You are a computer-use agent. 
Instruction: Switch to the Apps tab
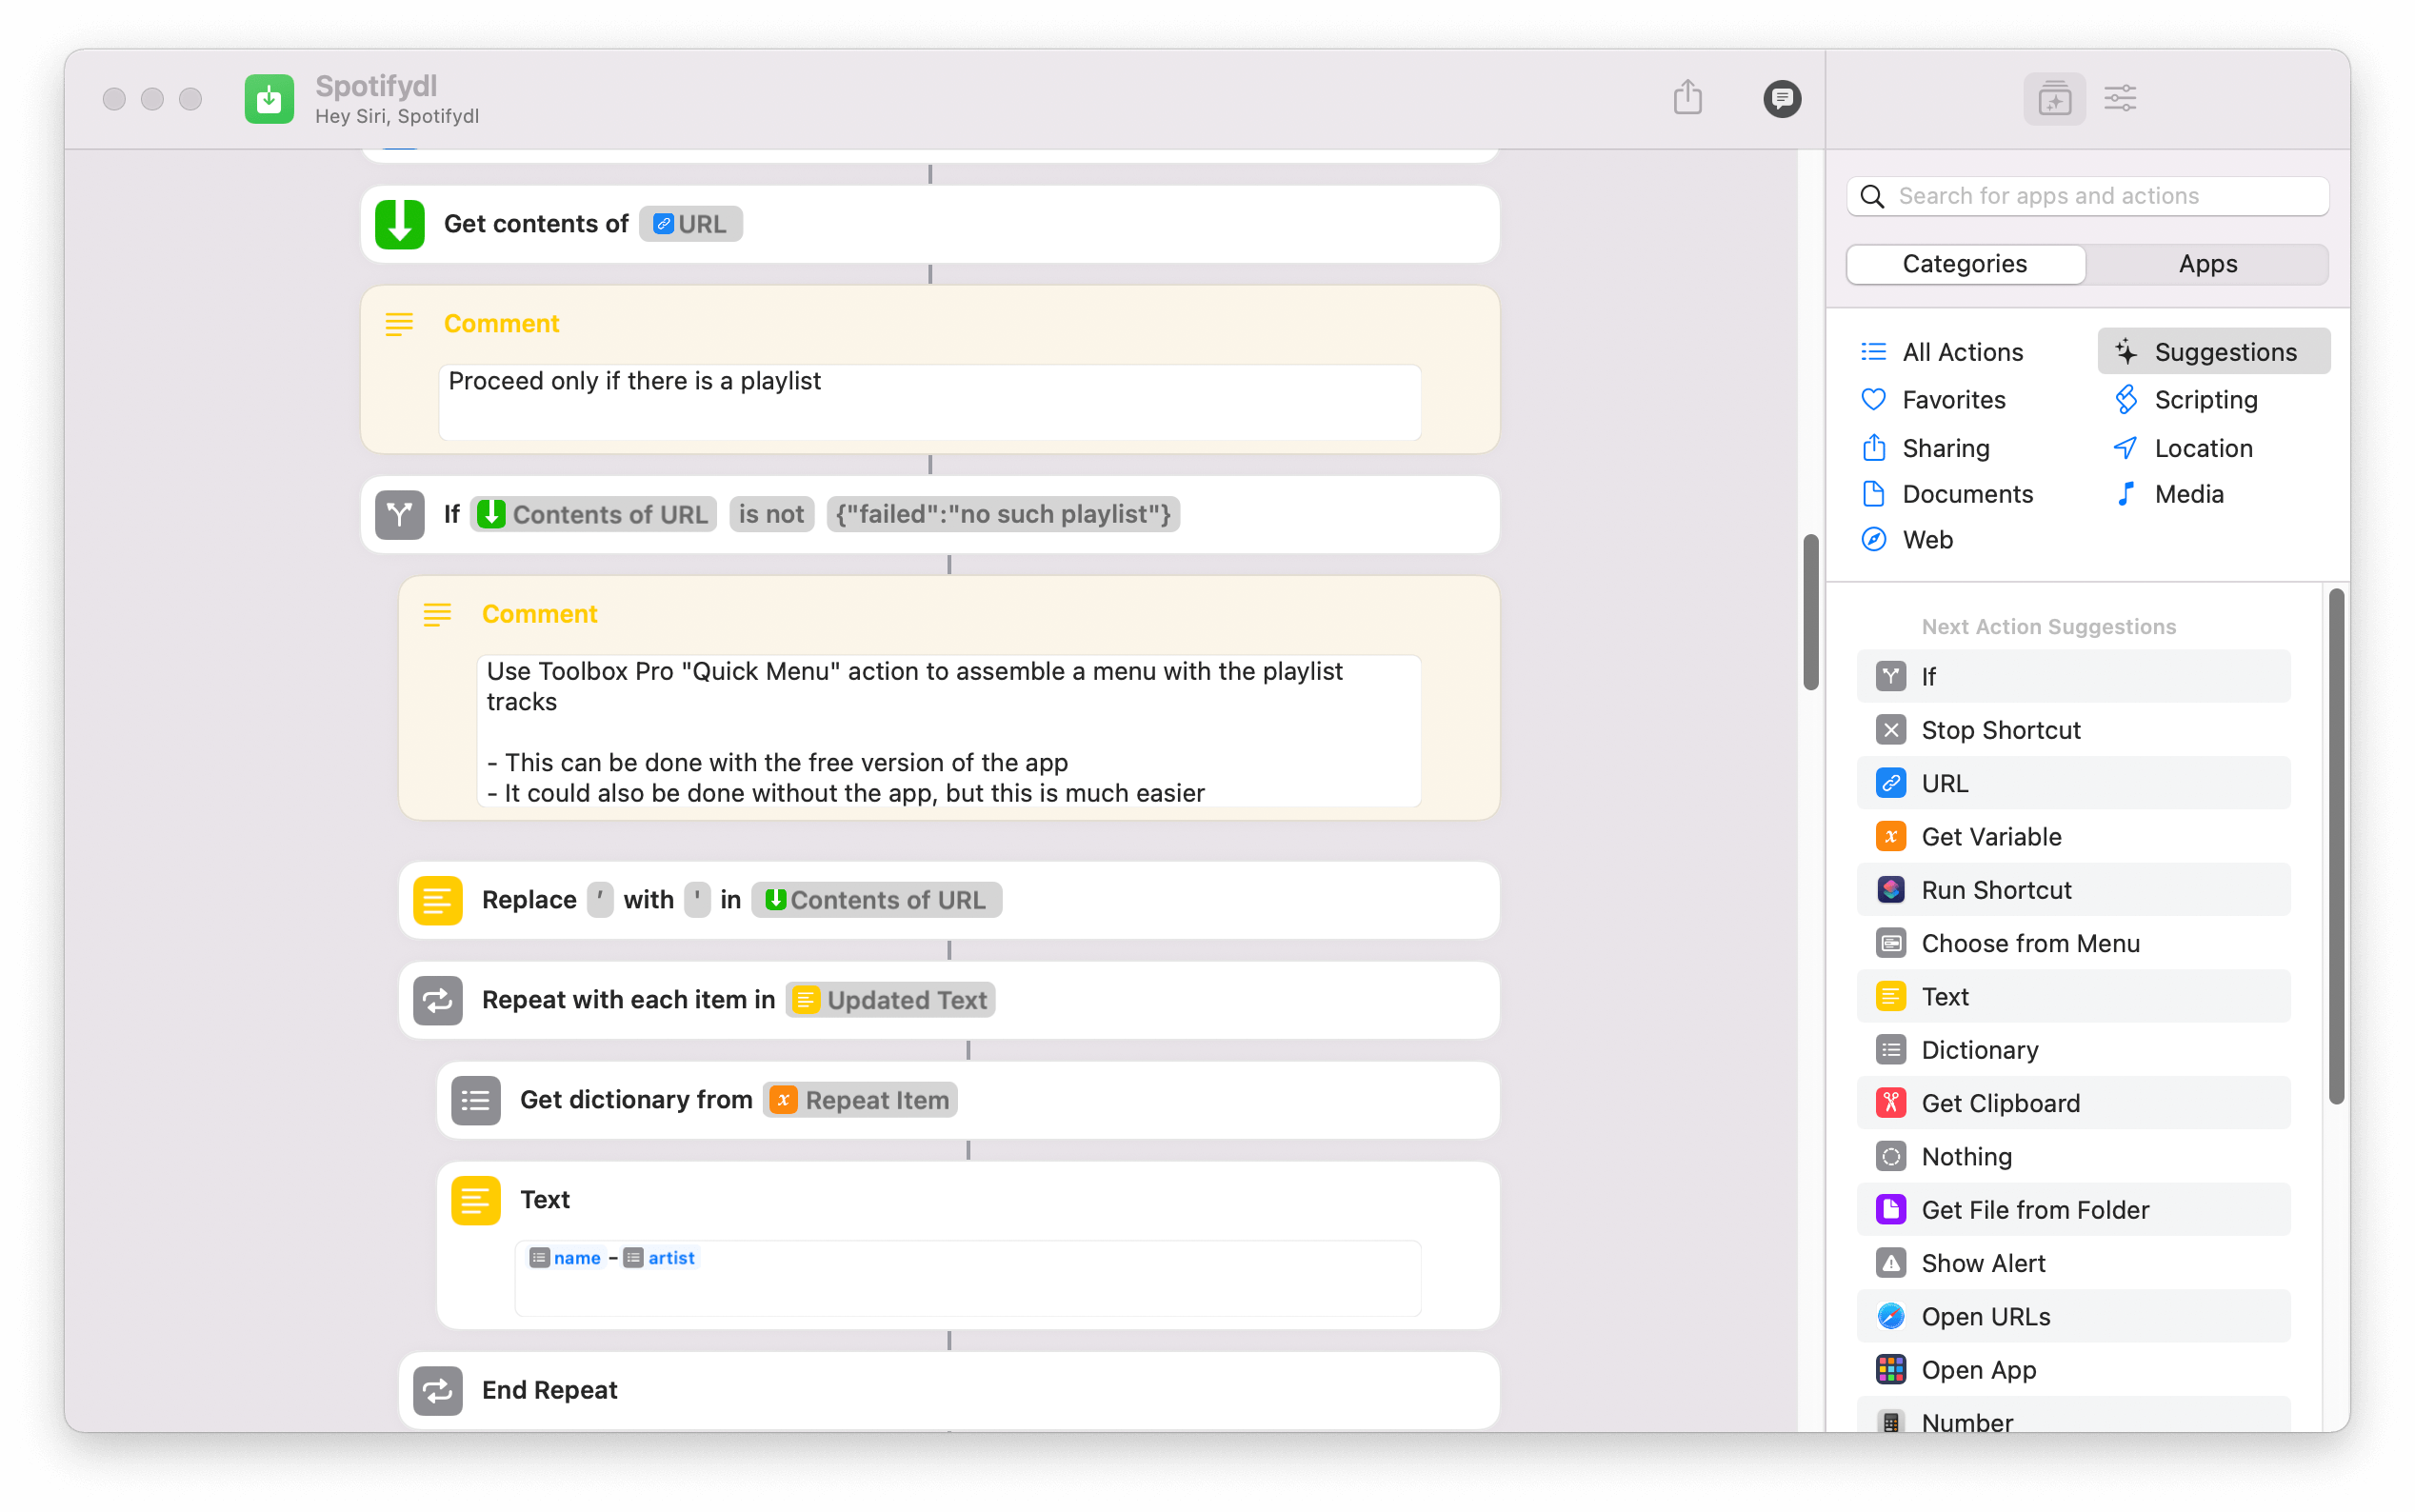coord(2208,263)
